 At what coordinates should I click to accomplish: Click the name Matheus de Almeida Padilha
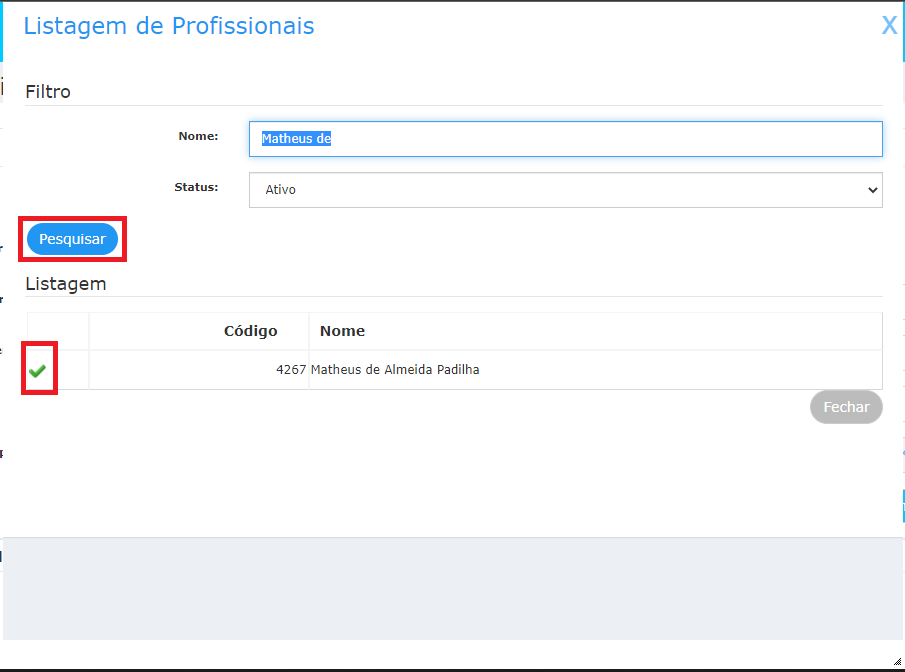[x=395, y=369]
